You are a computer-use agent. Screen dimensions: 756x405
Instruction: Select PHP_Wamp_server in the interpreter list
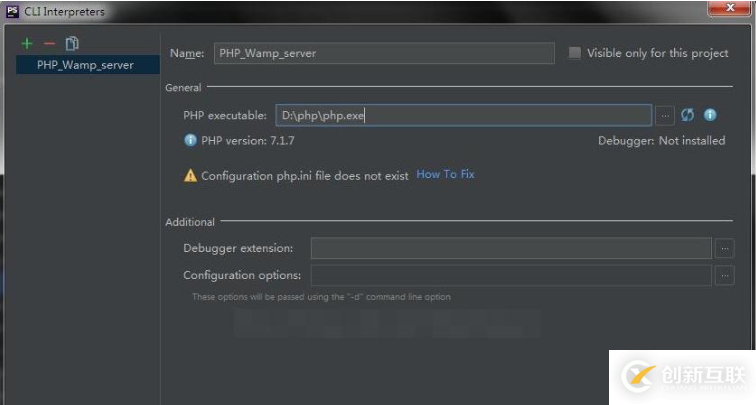[88, 65]
